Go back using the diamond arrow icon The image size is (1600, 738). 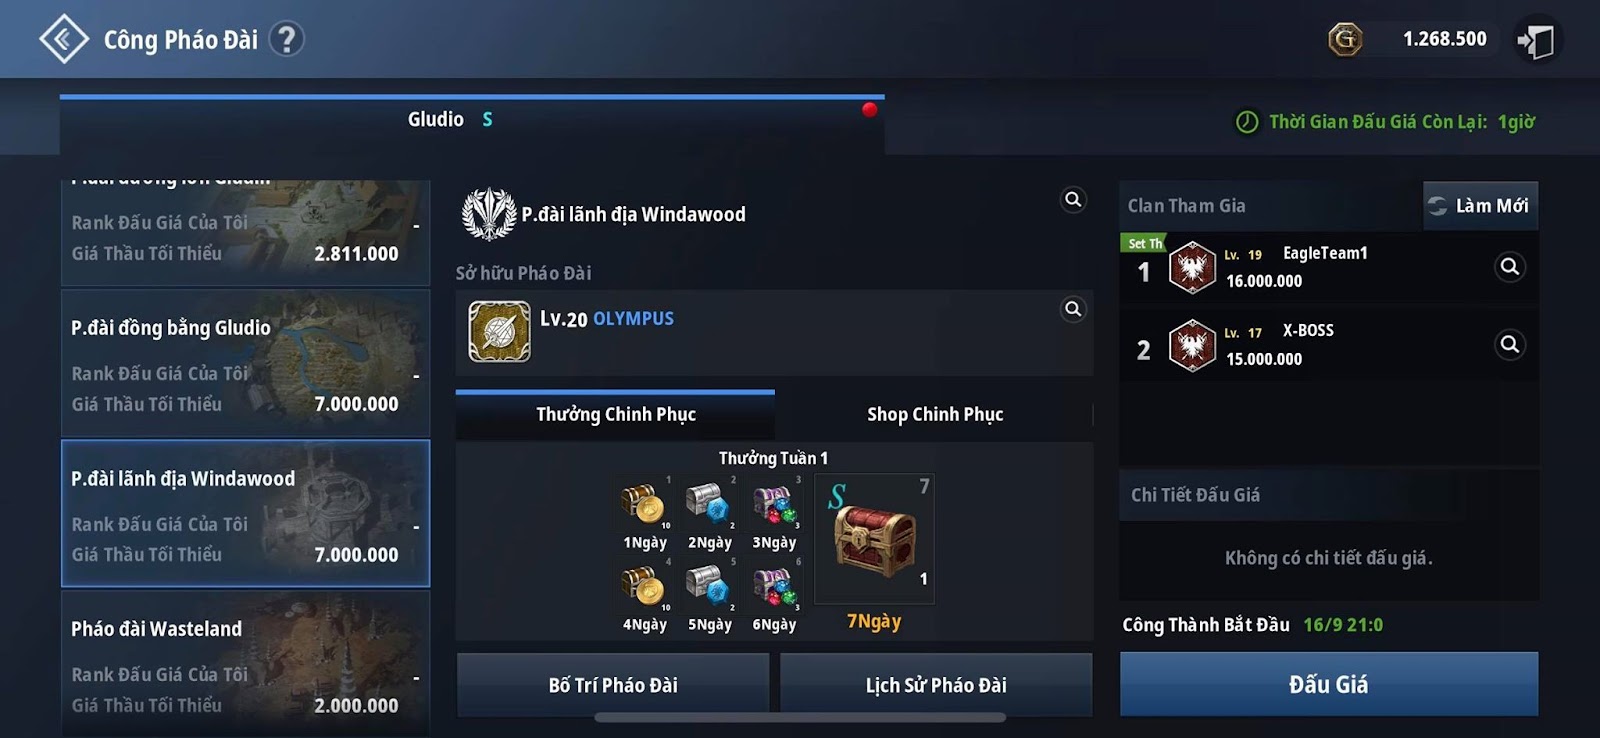coord(64,39)
